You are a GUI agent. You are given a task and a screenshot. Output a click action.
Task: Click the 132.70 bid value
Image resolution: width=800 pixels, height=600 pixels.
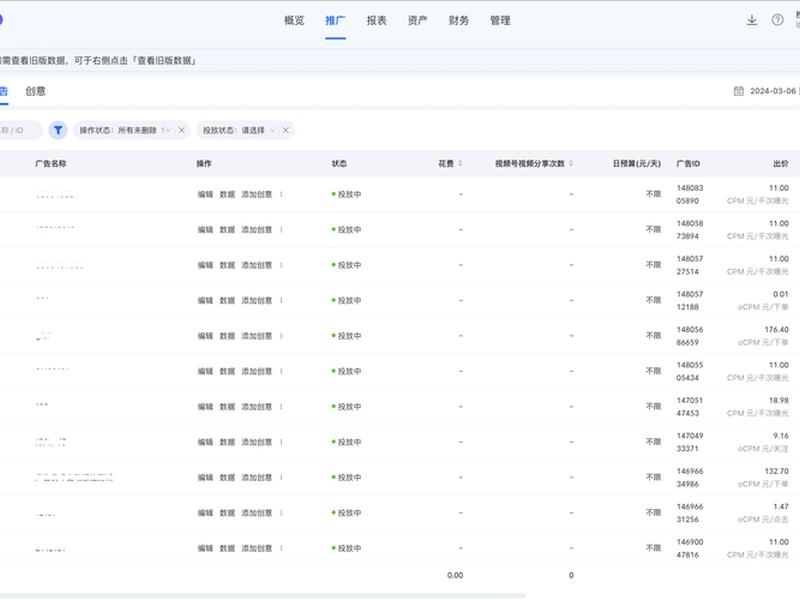(x=777, y=471)
